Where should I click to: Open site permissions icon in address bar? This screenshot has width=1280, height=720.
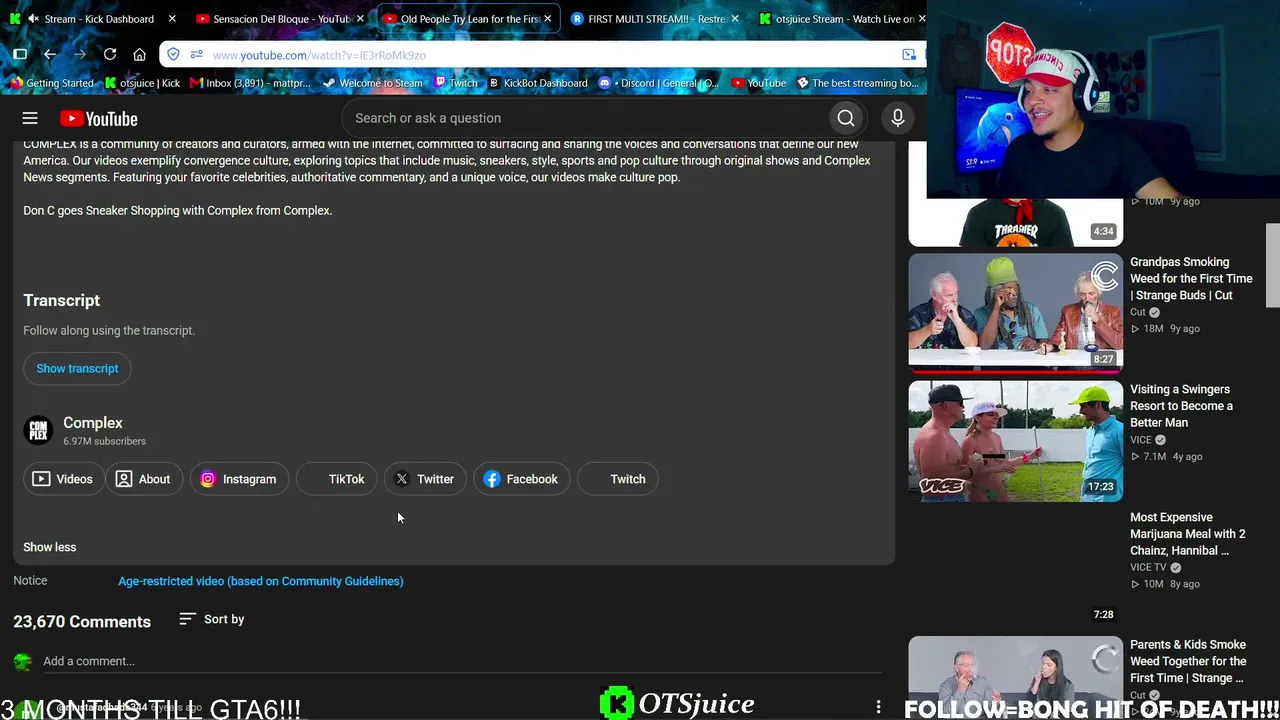coord(196,54)
